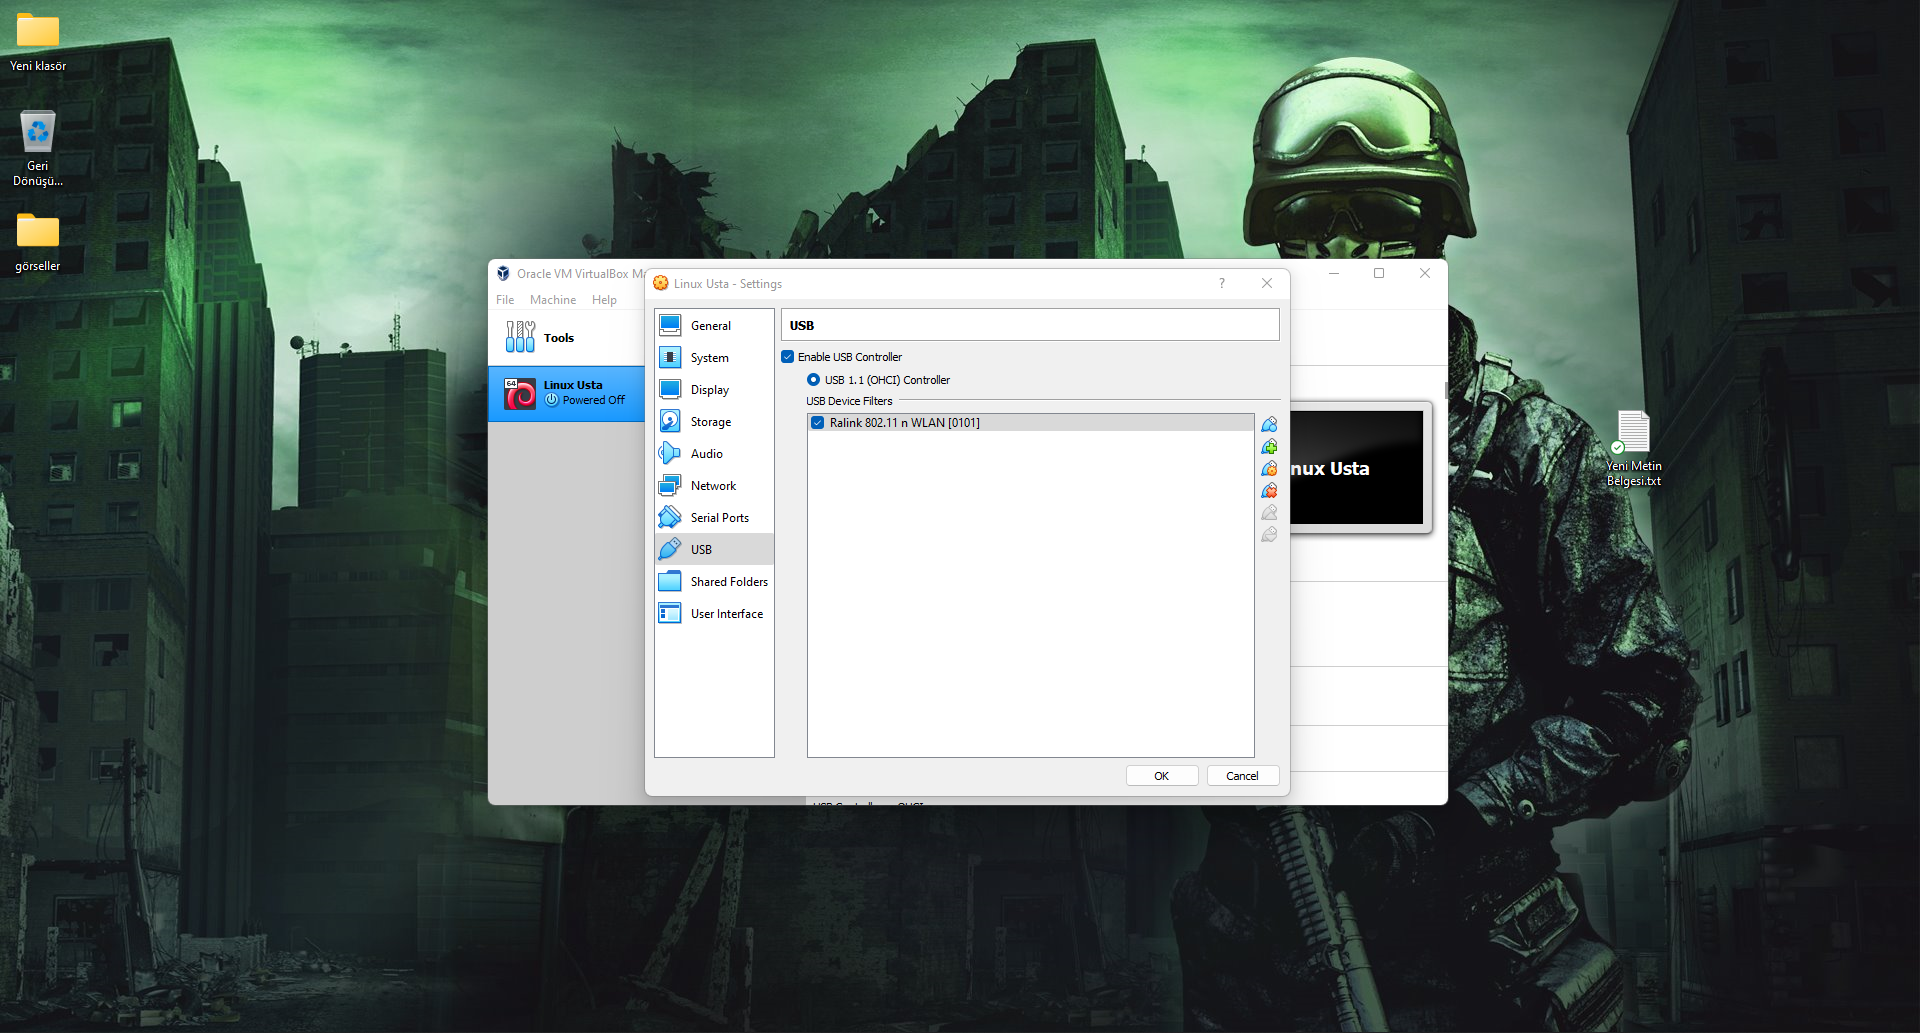Select the "Ralink 802.11 n WLAN [0101]" filter text

[905, 423]
